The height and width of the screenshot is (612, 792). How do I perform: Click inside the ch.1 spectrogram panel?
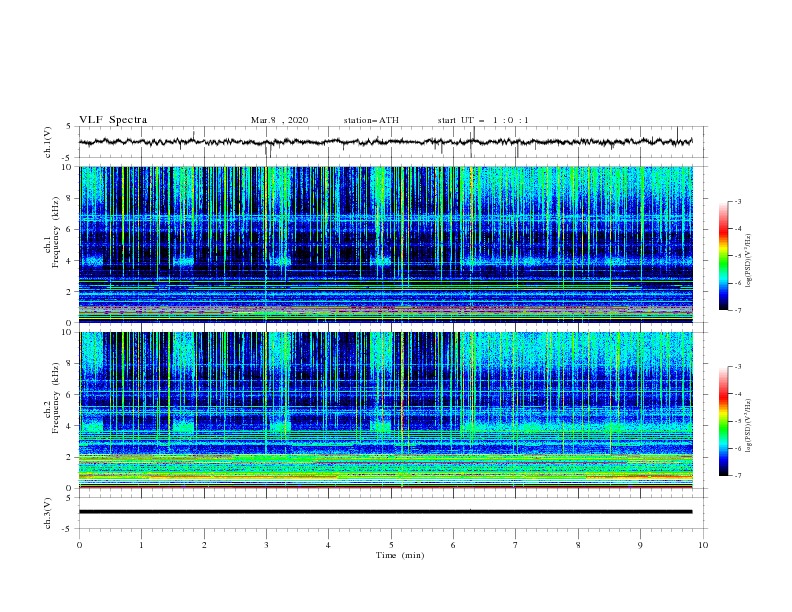386,244
